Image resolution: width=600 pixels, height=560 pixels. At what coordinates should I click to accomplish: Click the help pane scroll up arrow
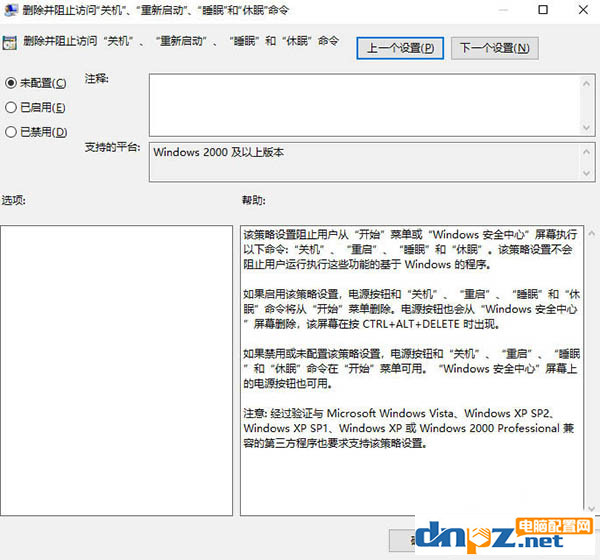592,233
